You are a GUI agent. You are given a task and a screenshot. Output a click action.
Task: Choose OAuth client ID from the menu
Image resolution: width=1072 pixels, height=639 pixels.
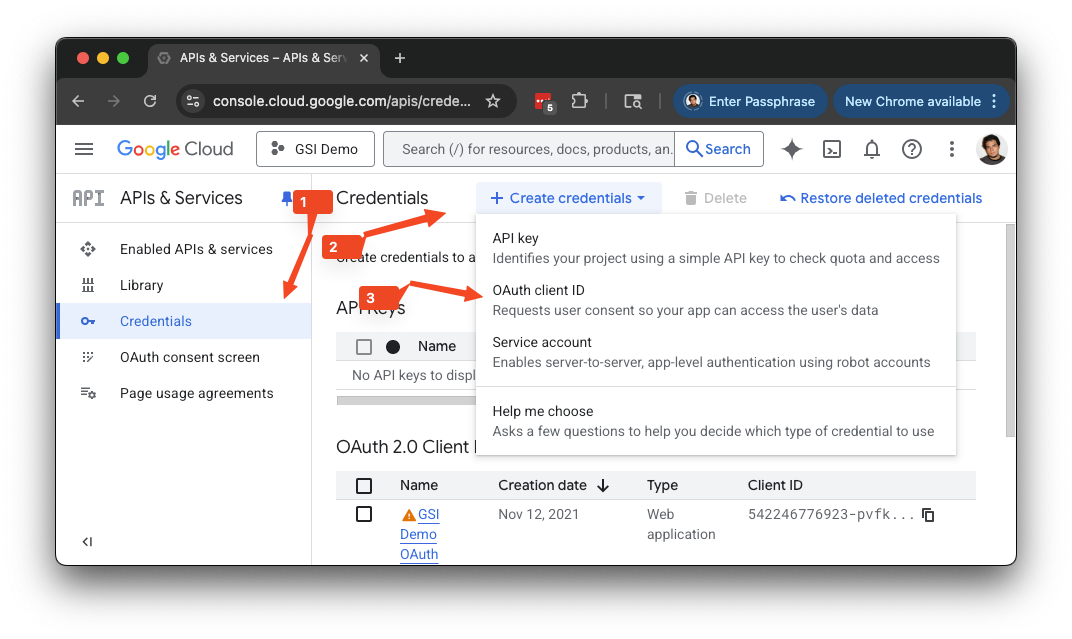(x=538, y=291)
